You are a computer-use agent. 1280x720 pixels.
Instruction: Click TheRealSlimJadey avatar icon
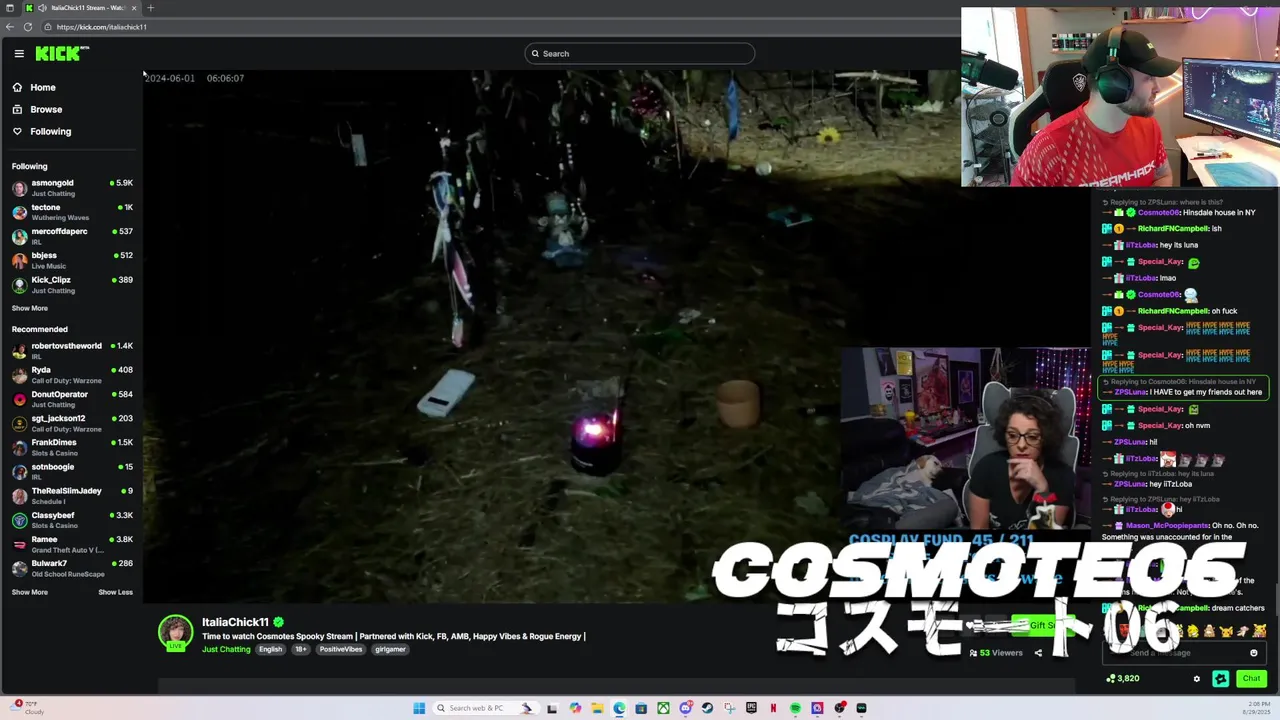click(x=20, y=496)
